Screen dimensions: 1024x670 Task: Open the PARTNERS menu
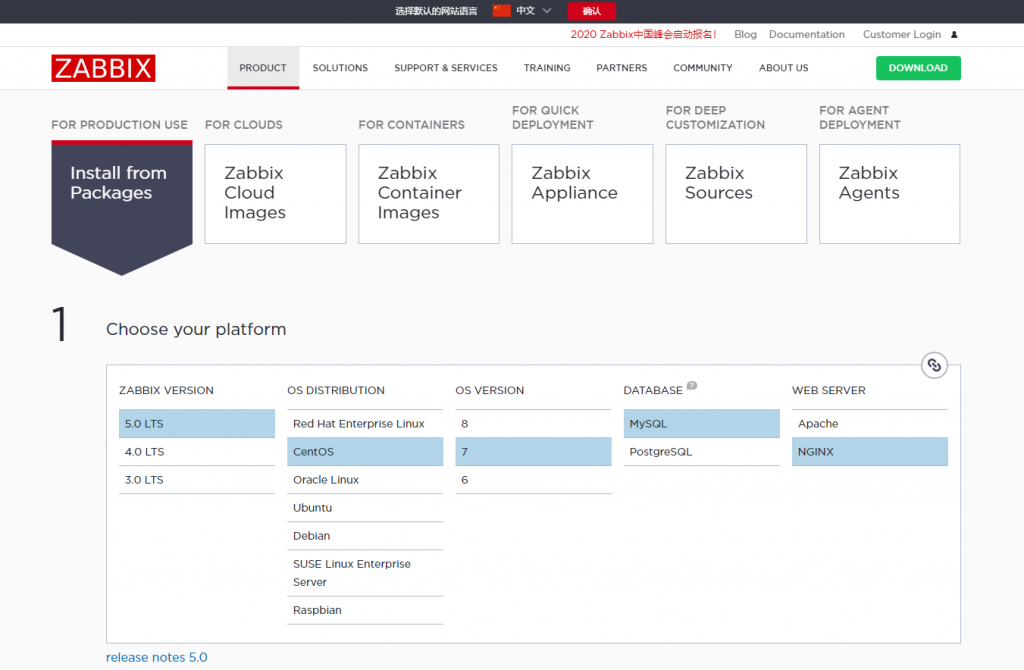(622, 68)
